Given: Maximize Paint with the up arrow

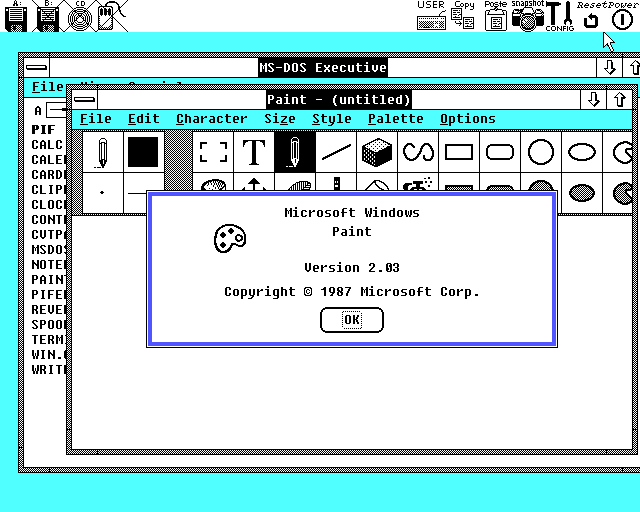Looking at the screenshot, I should 620,99.
